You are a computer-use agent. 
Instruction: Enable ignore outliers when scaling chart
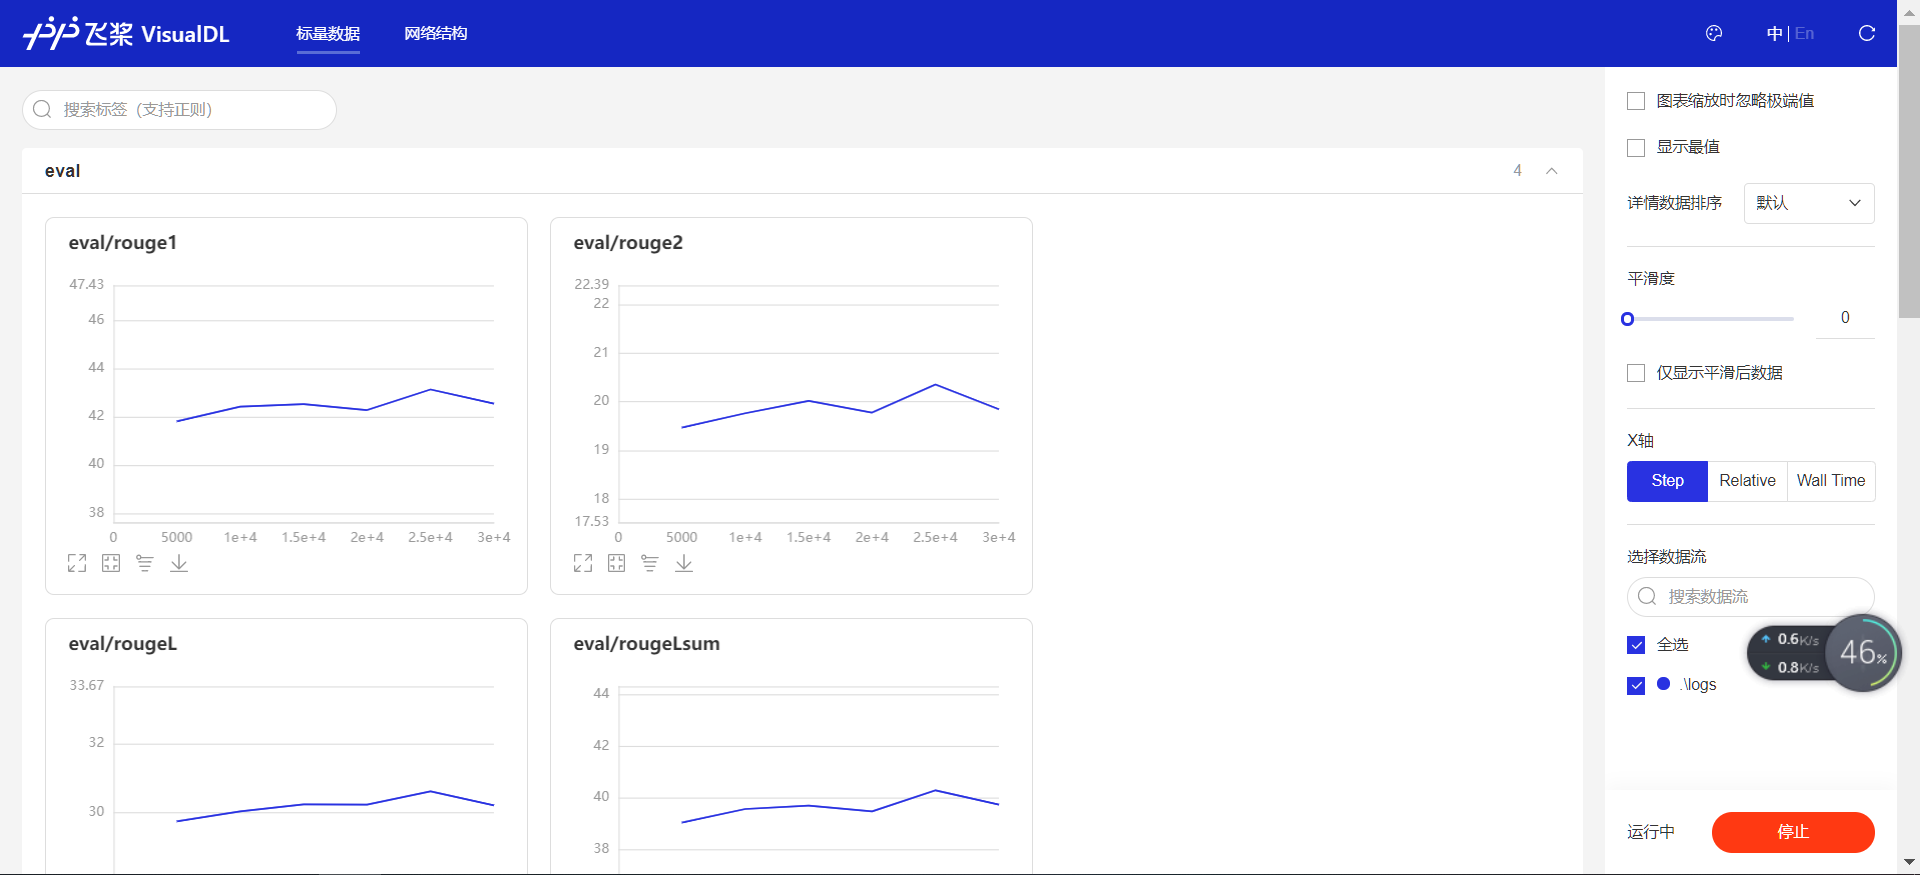click(x=1636, y=101)
